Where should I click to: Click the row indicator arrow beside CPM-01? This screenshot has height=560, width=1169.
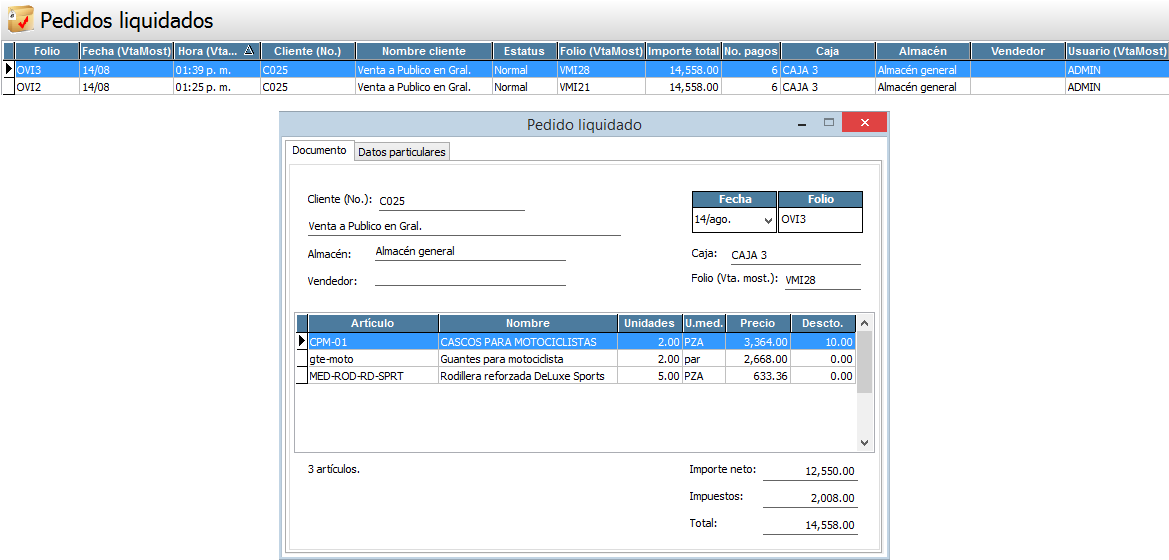coord(301,342)
